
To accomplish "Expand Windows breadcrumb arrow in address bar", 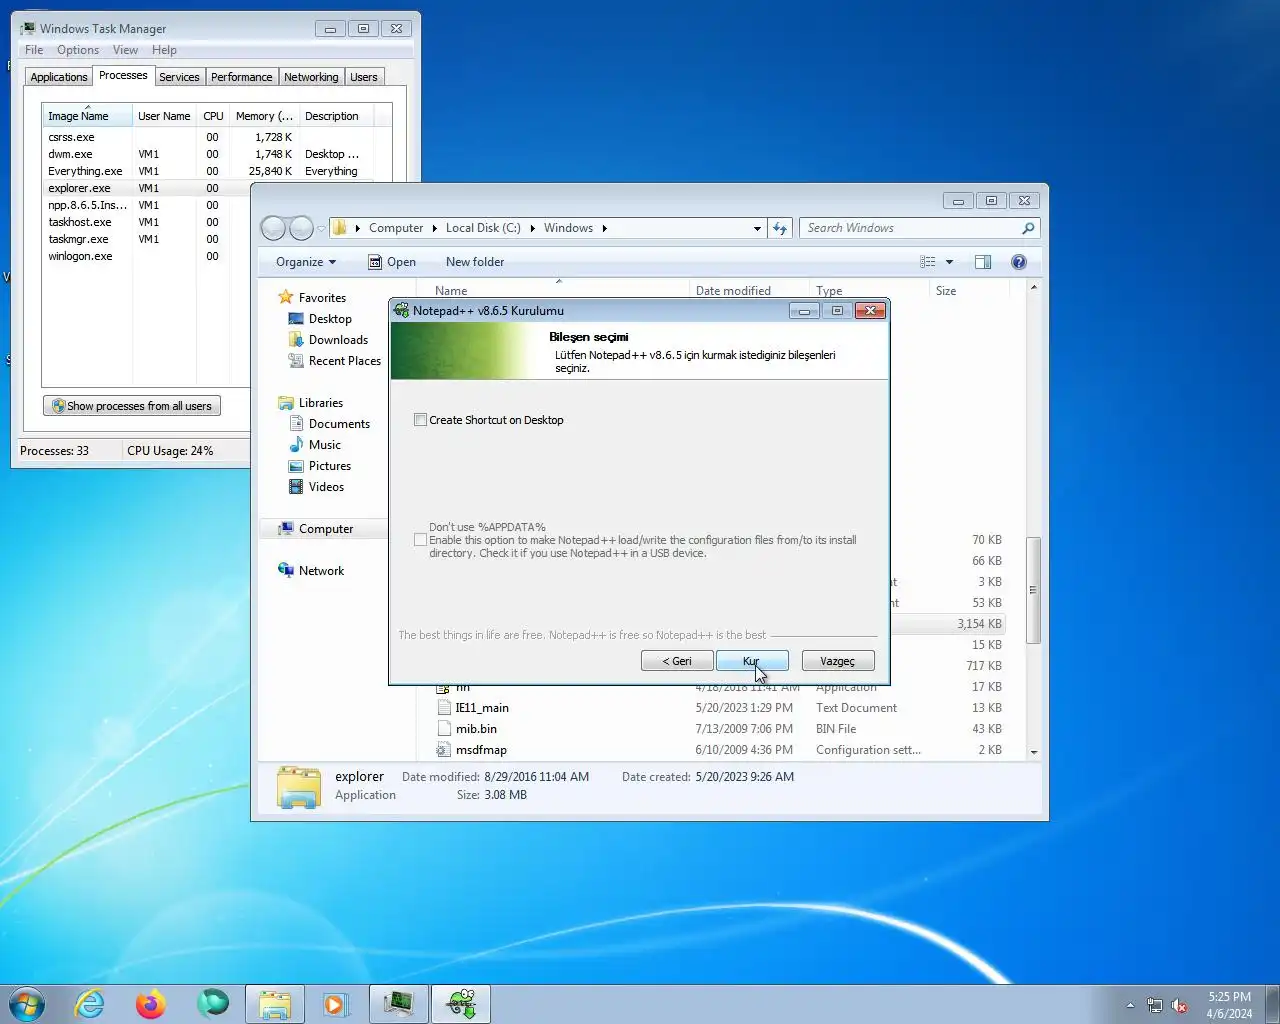I will tap(604, 228).
